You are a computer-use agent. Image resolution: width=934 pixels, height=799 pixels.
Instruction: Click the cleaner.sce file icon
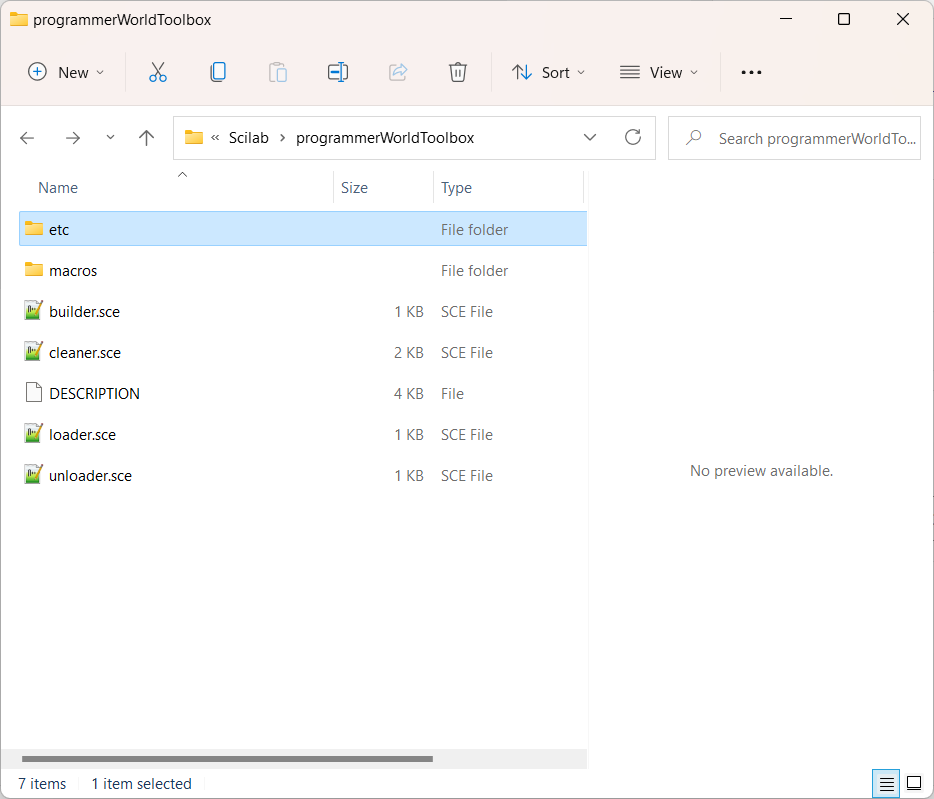34,352
